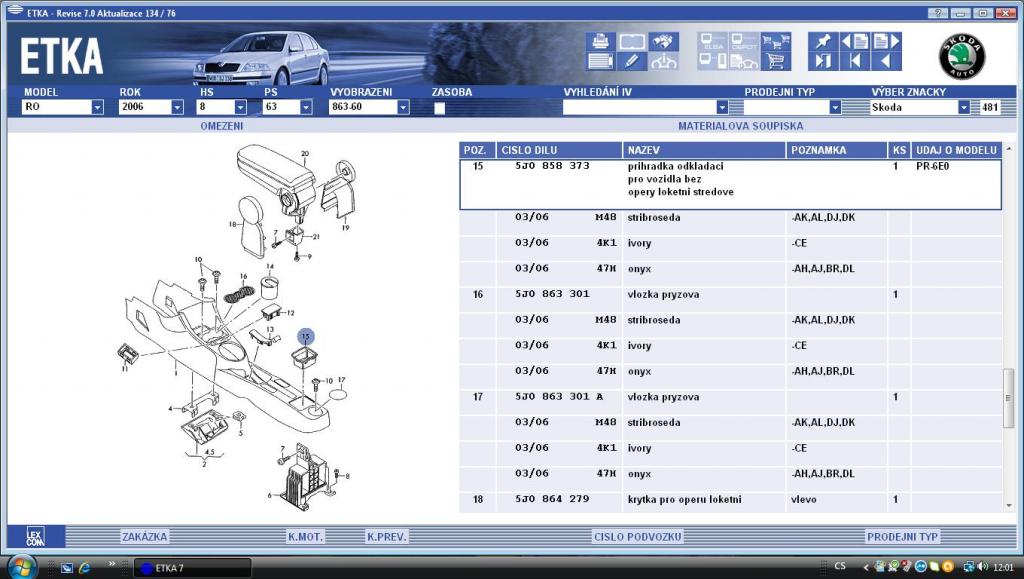This screenshot has height=579, width=1024.
Task: Click the show desktop quick launch icon
Action: tap(67, 568)
